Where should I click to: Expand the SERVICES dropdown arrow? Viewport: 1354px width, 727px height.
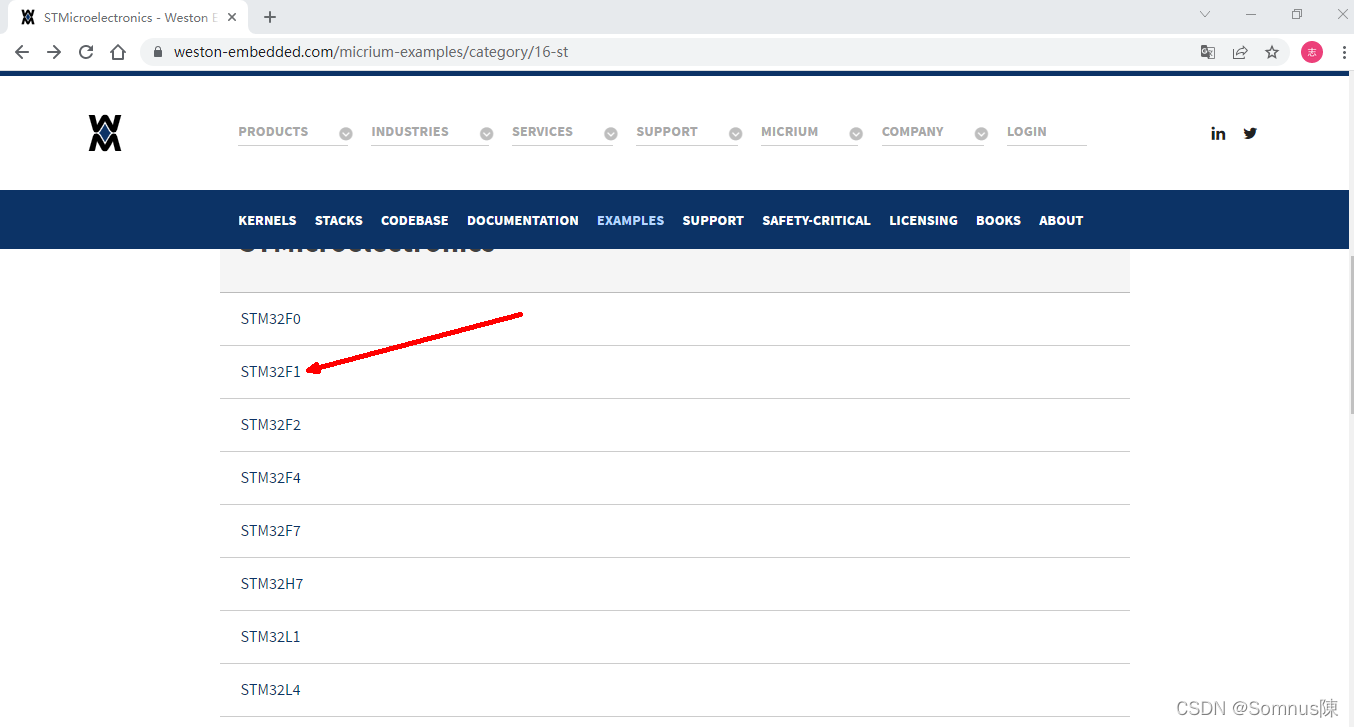[610, 133]
